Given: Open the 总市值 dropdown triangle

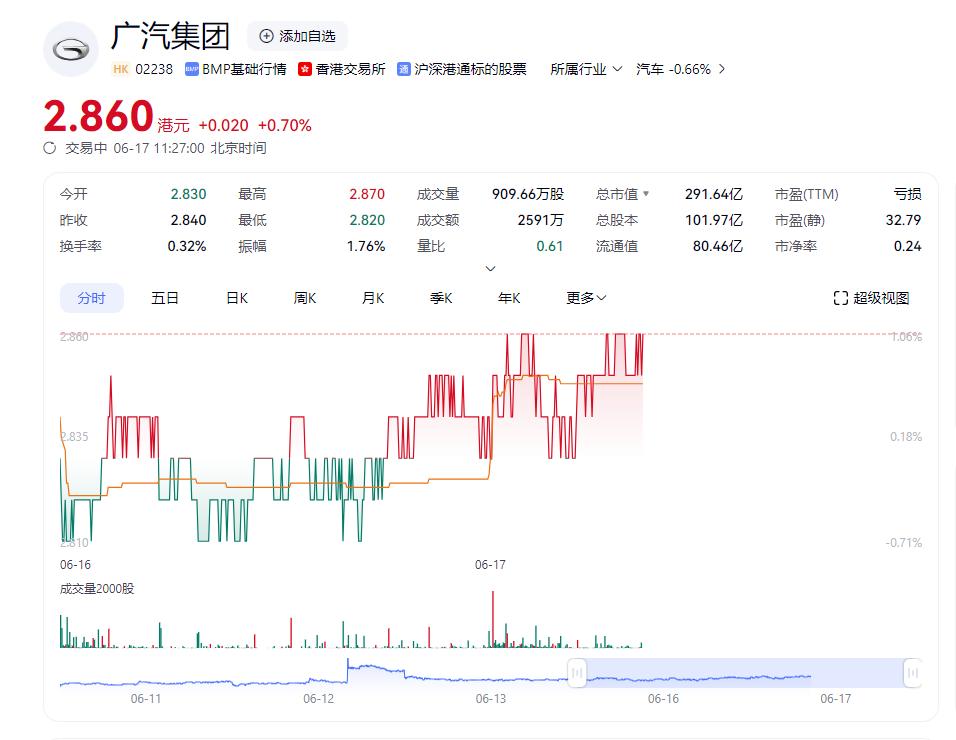Looking at the screenshot, I should [646, 194].
